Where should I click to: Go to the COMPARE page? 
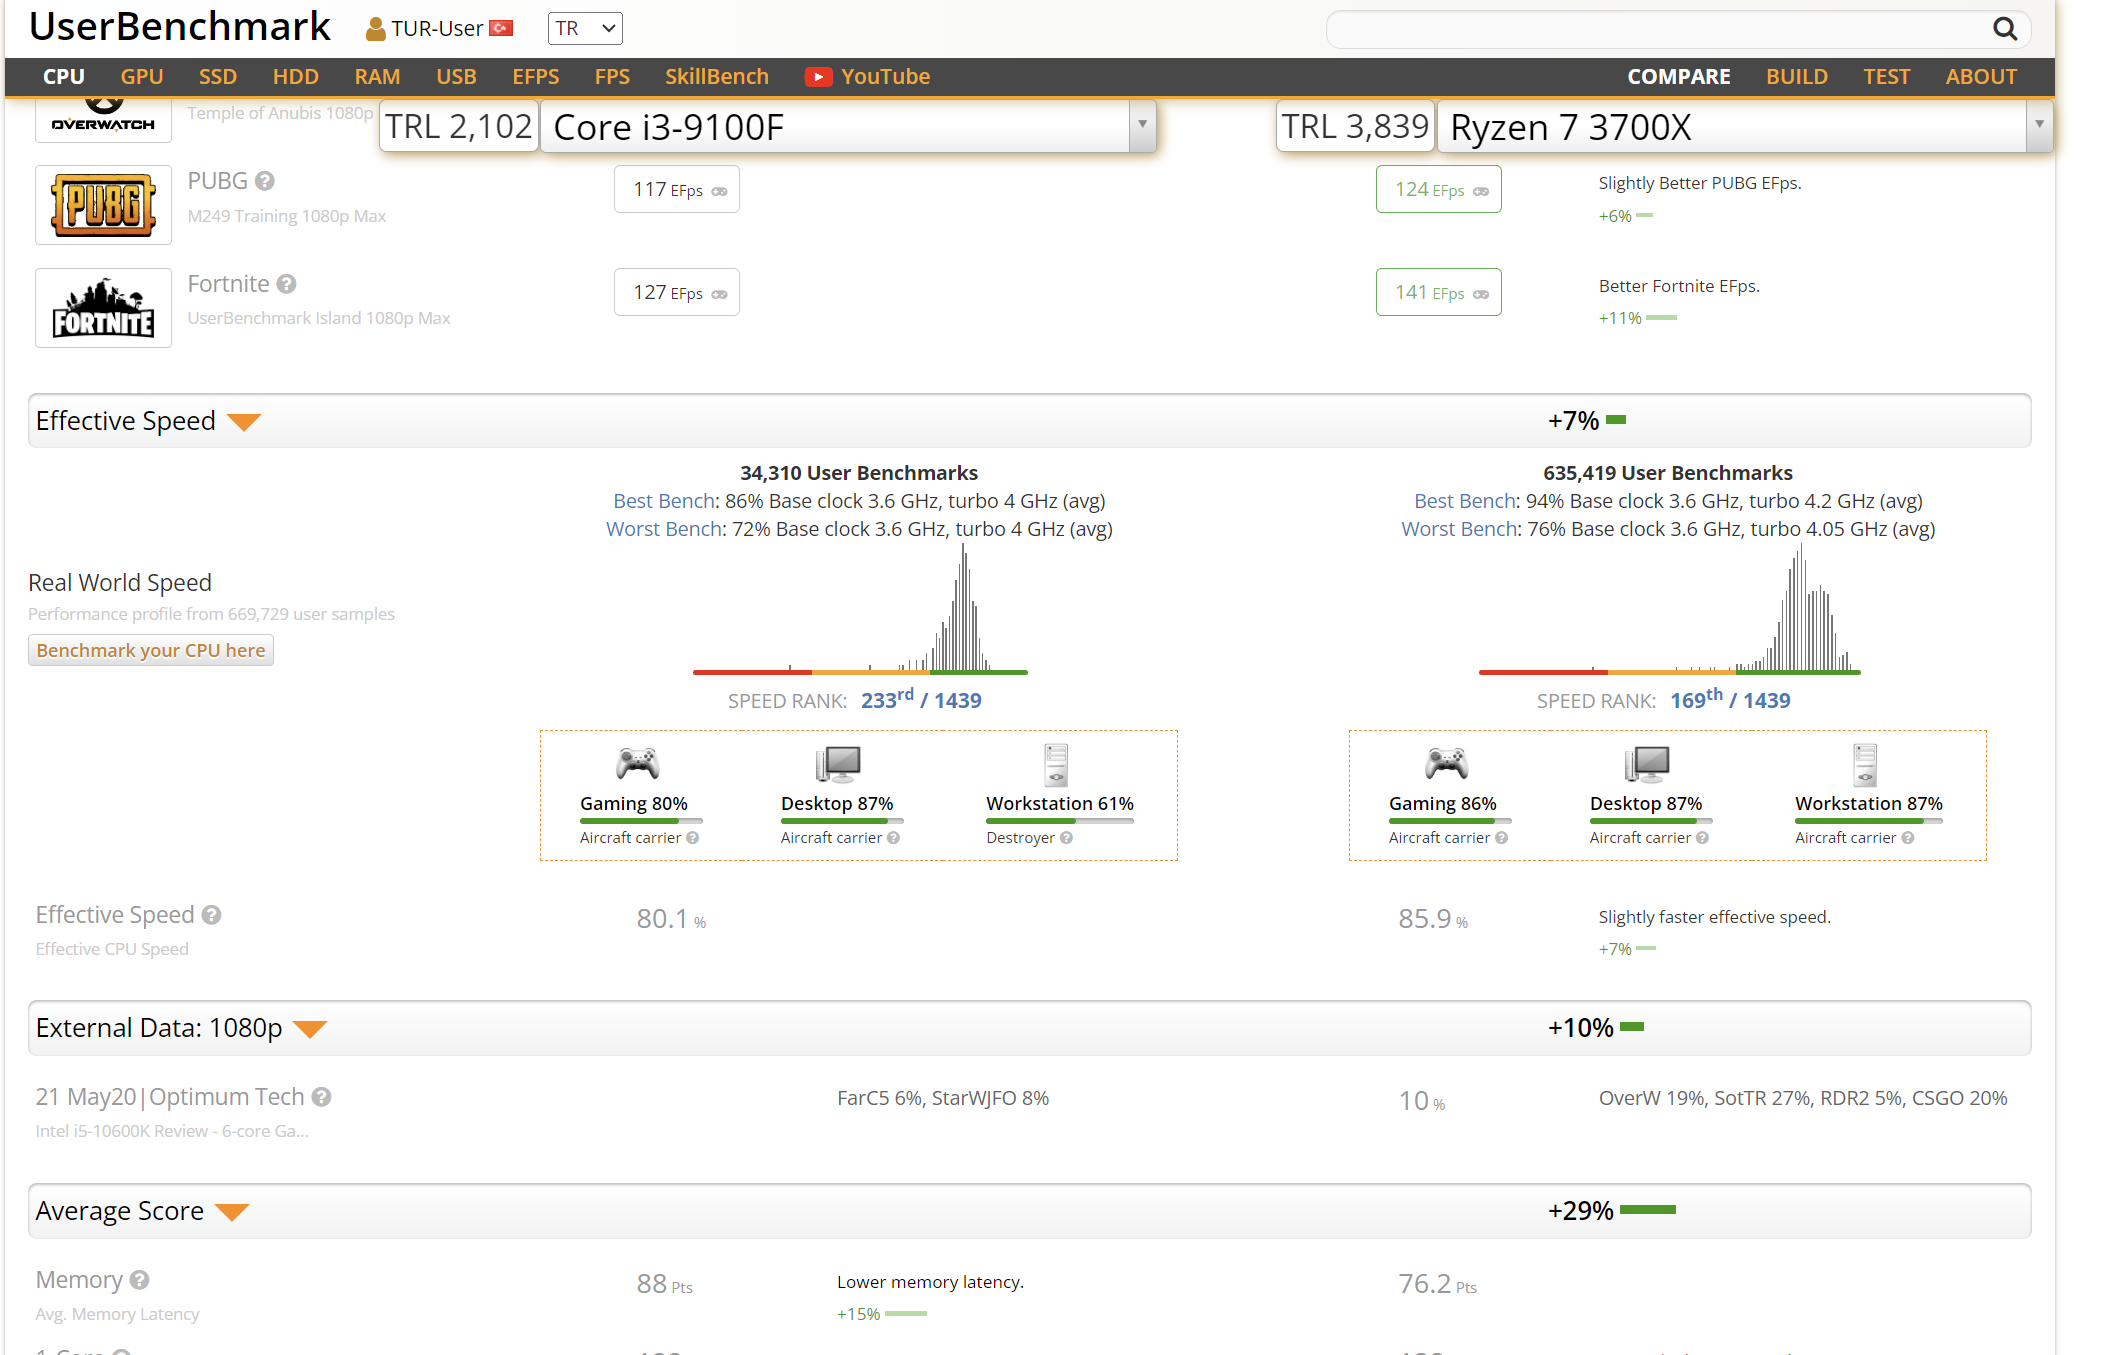pos(1679,77)
